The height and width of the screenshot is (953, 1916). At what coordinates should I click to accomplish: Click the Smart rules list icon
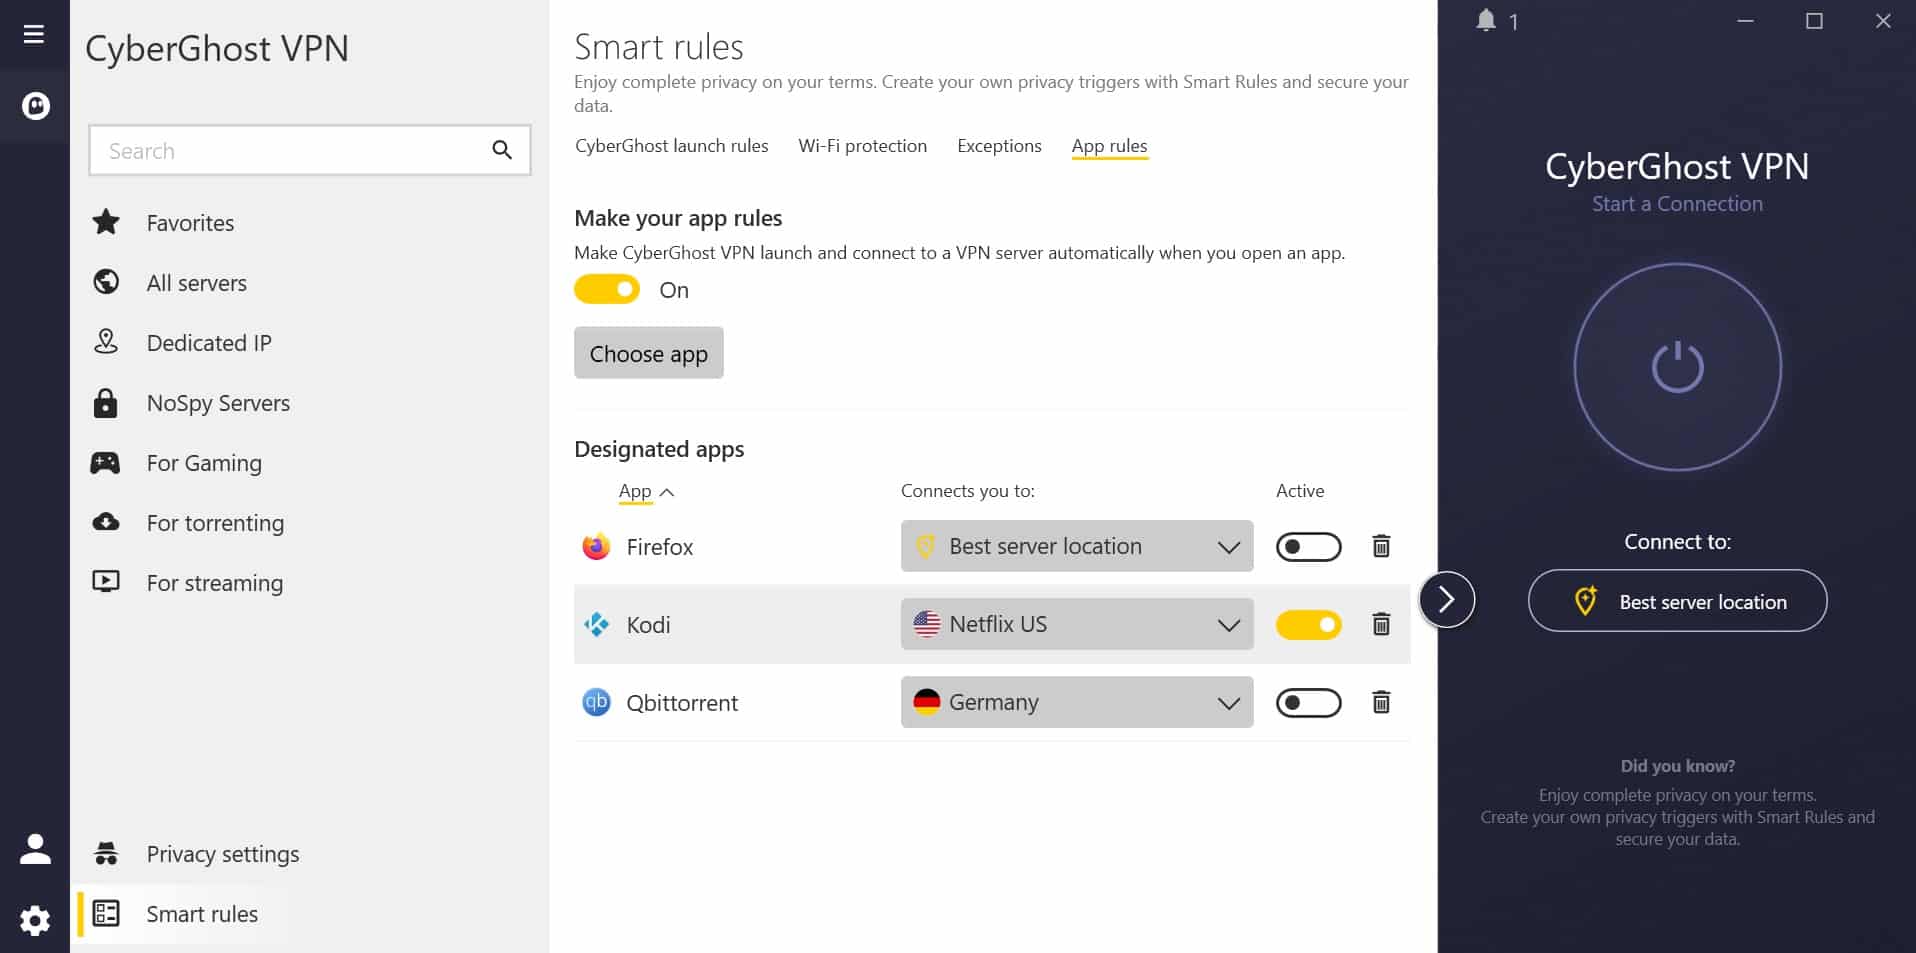tap(106, 913)
